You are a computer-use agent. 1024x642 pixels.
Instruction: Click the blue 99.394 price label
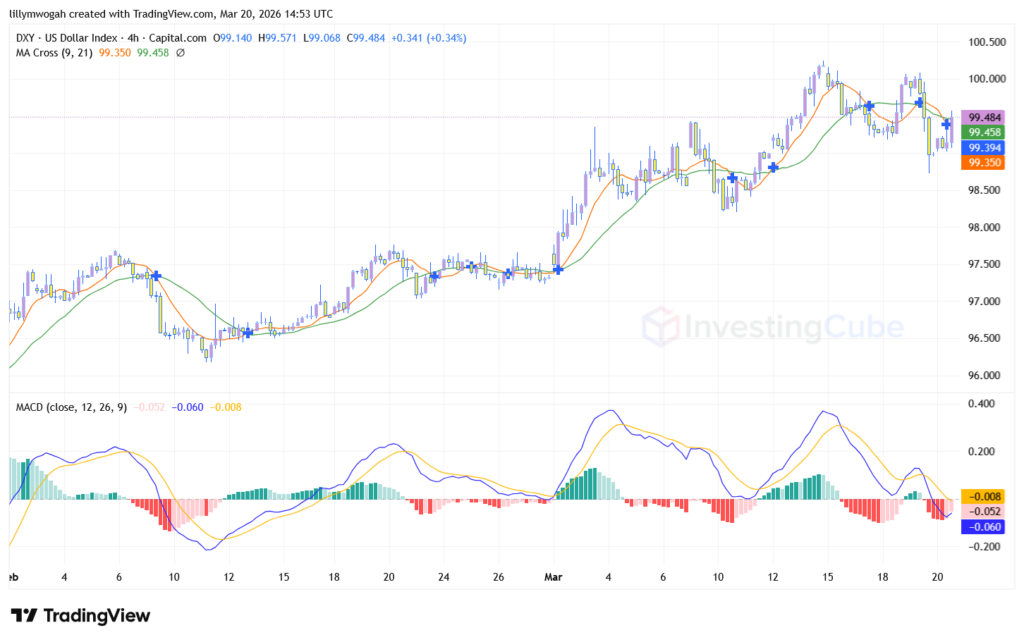click(x=980, y=147)
